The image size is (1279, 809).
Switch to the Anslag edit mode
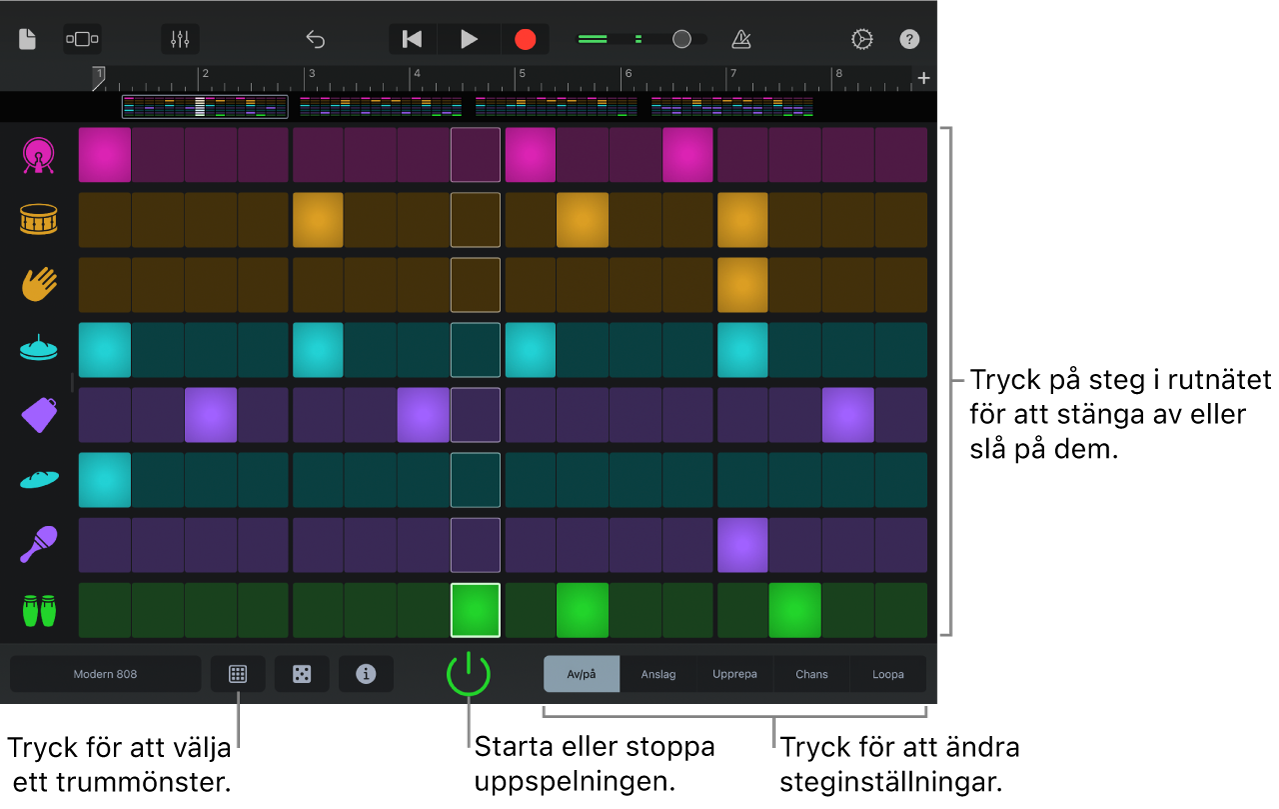tap(658, 674)
